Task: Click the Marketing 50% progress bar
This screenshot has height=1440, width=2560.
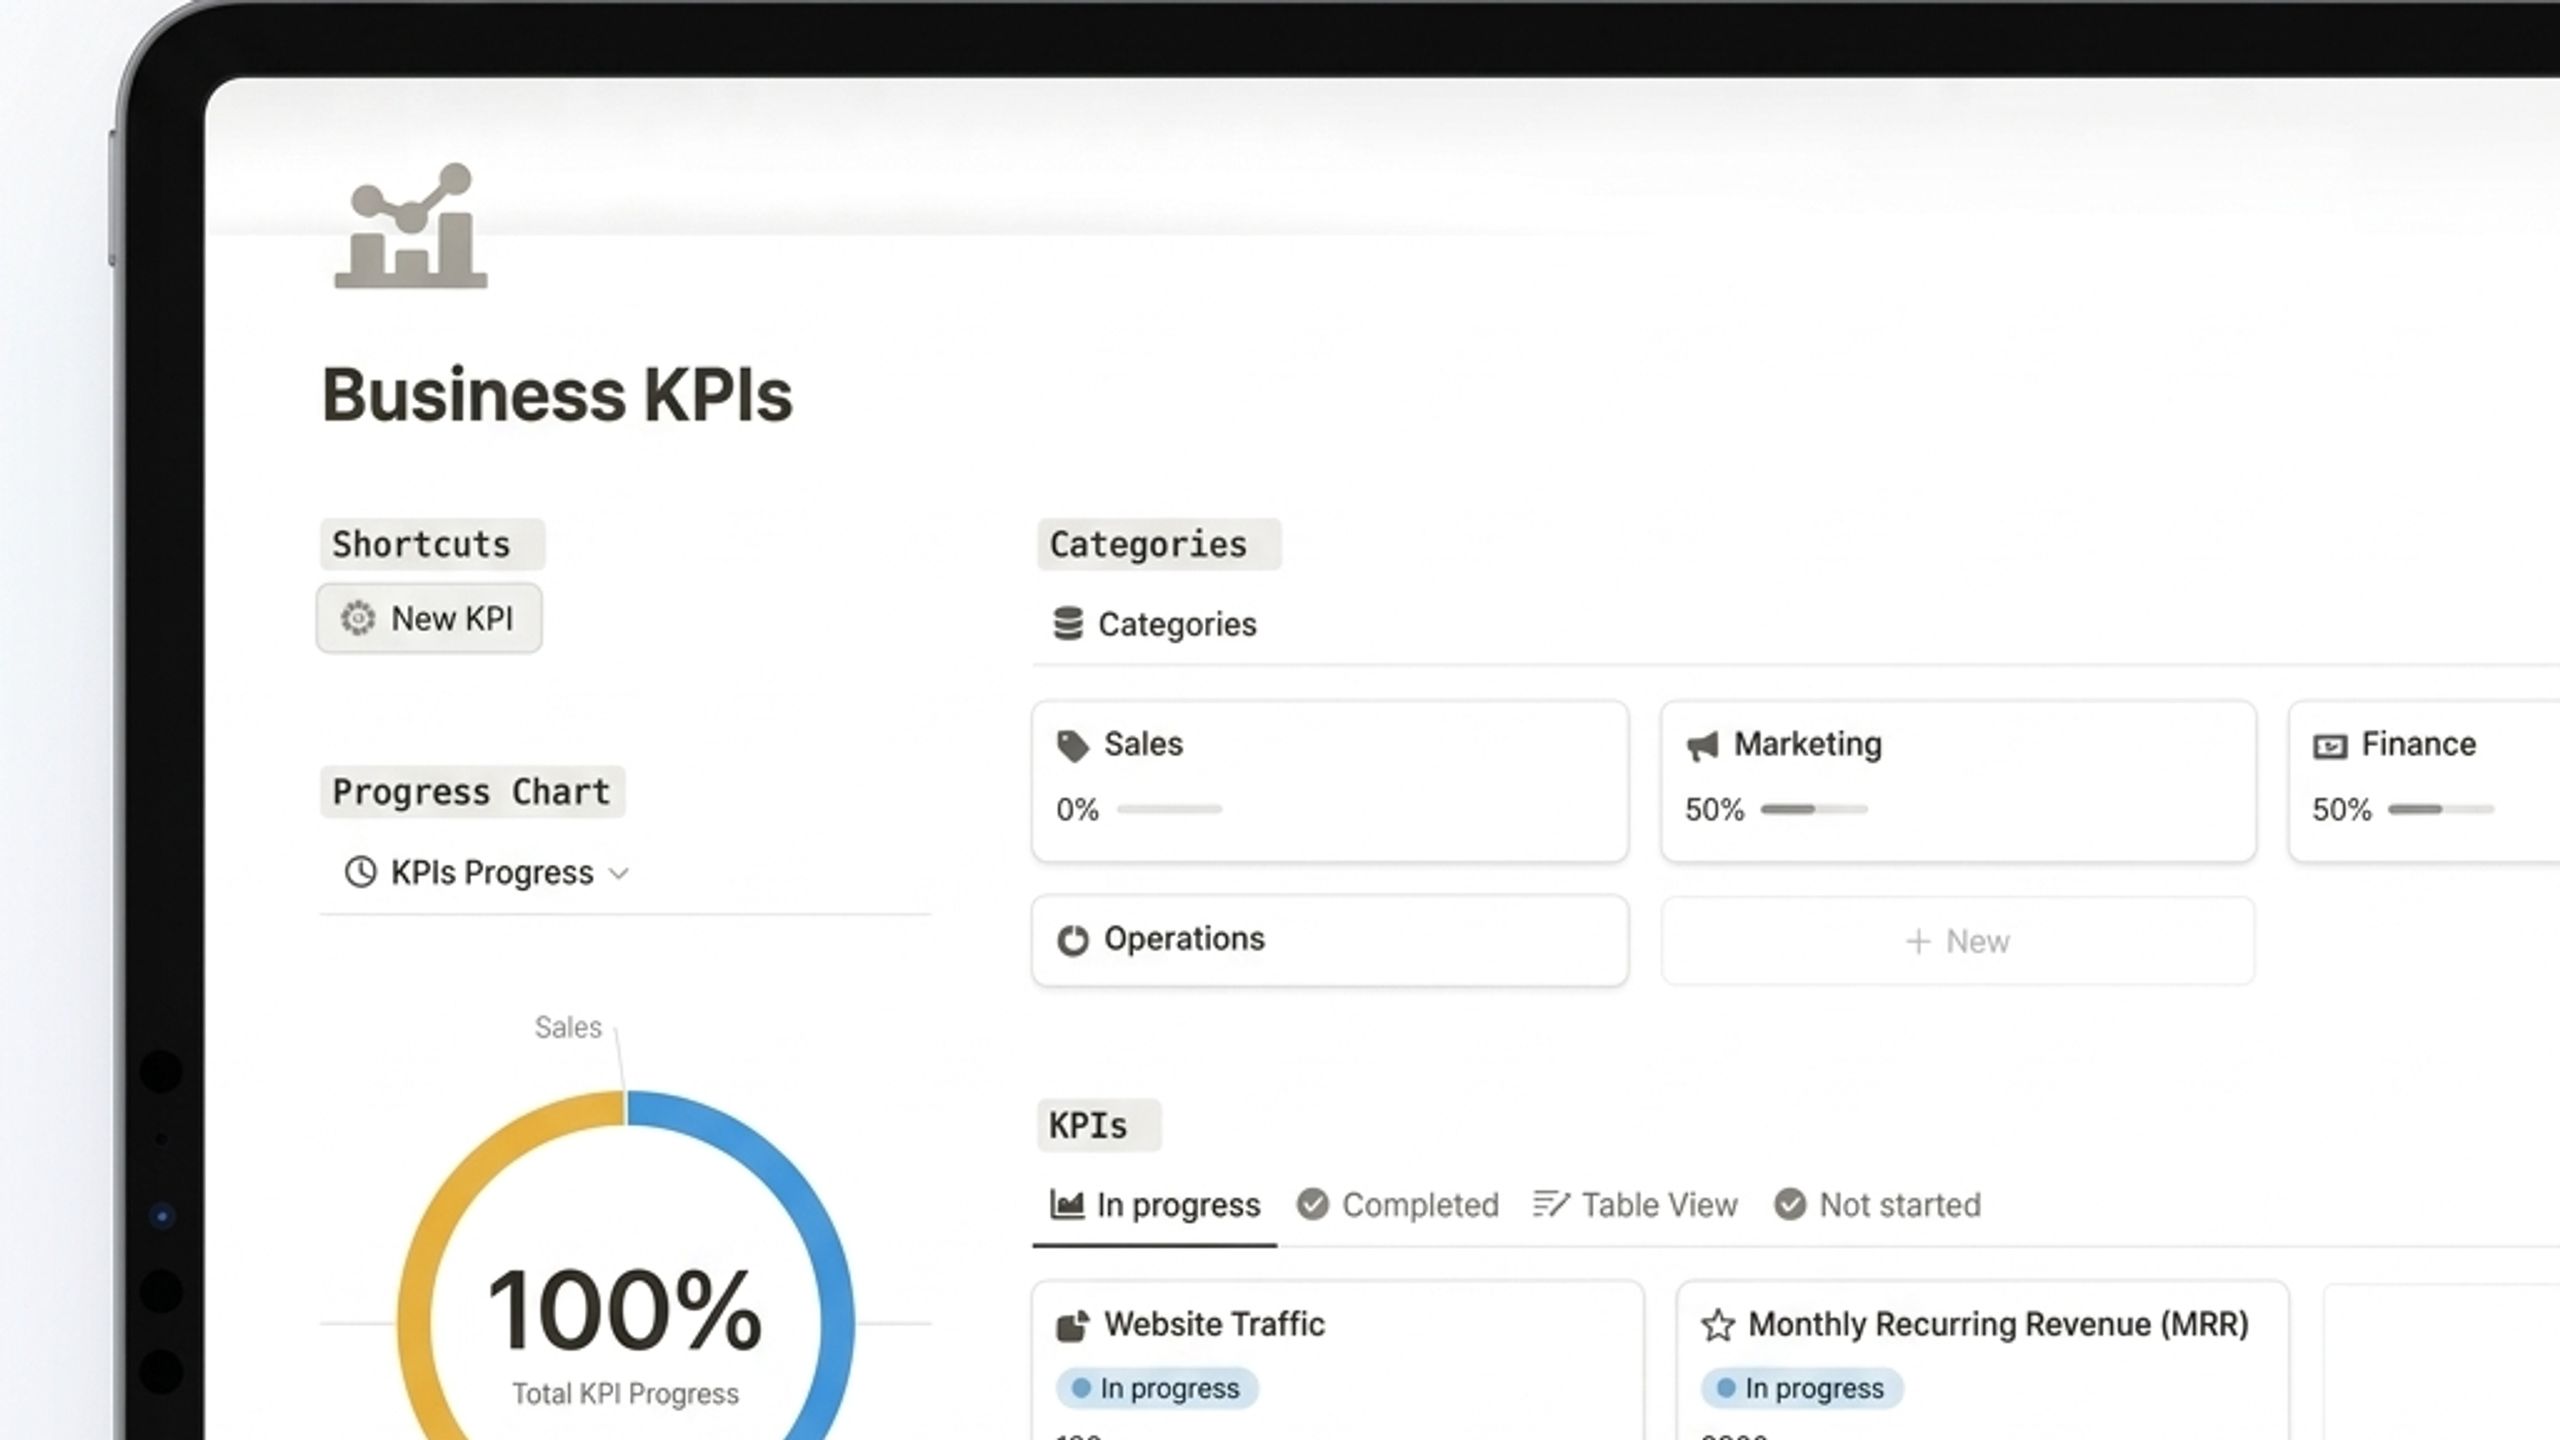Action: [1814, 809]
